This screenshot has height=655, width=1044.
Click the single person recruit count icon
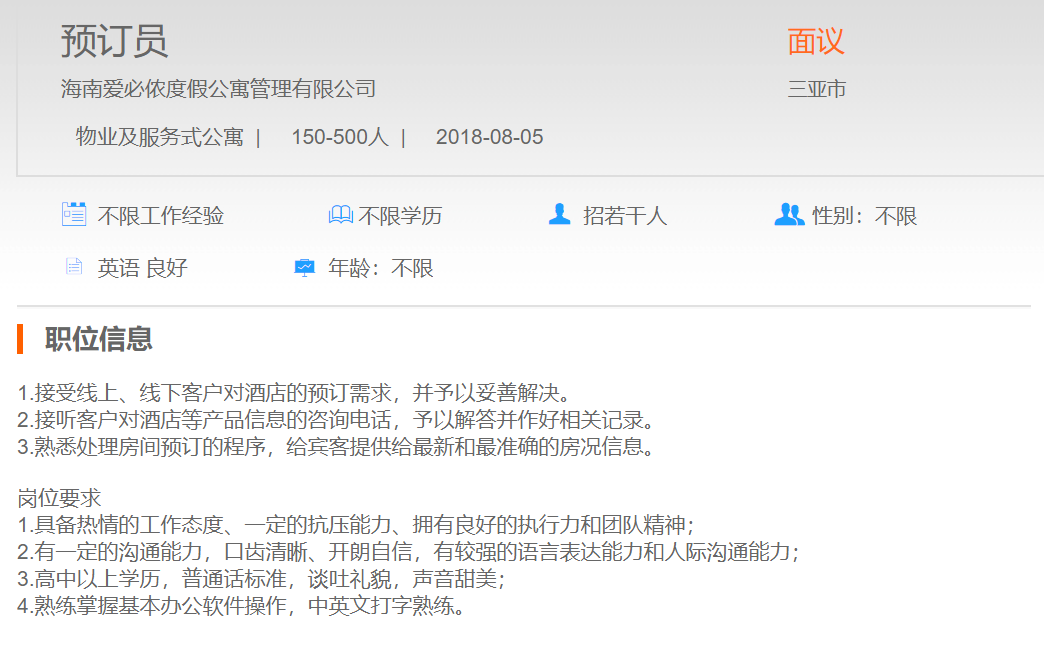[x=559, y=215]
